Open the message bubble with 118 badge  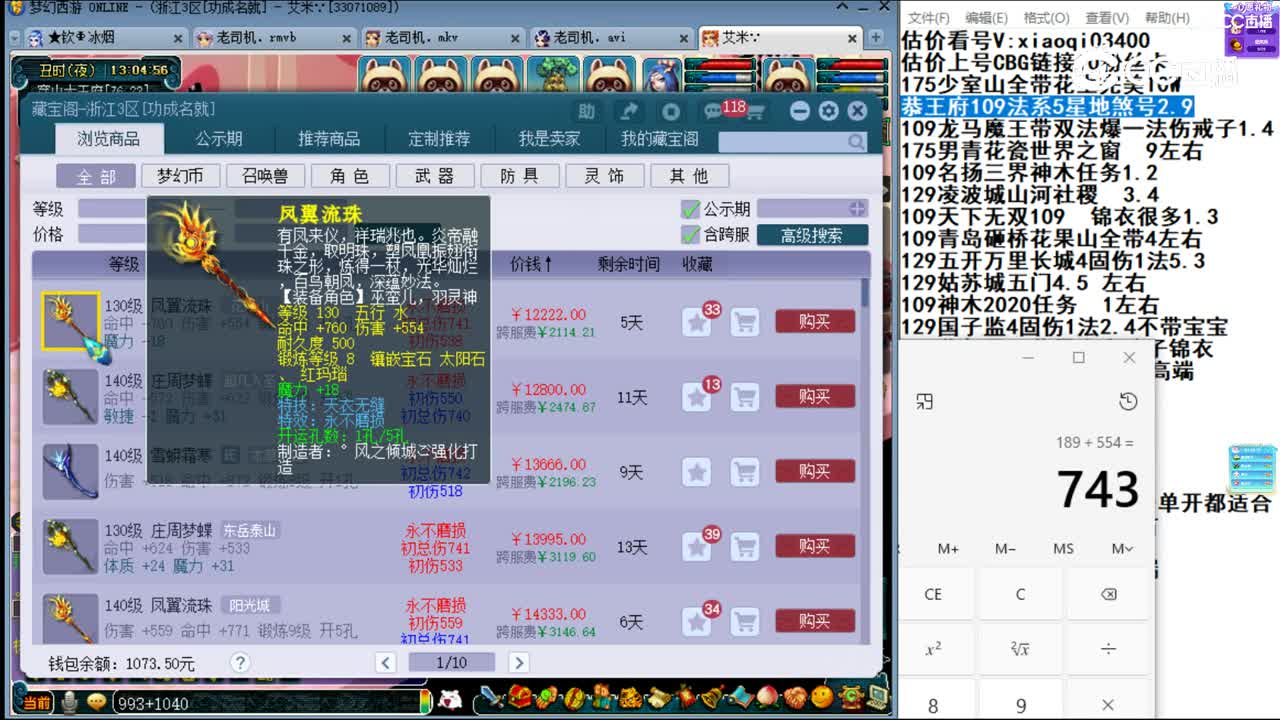pos(713,111)
